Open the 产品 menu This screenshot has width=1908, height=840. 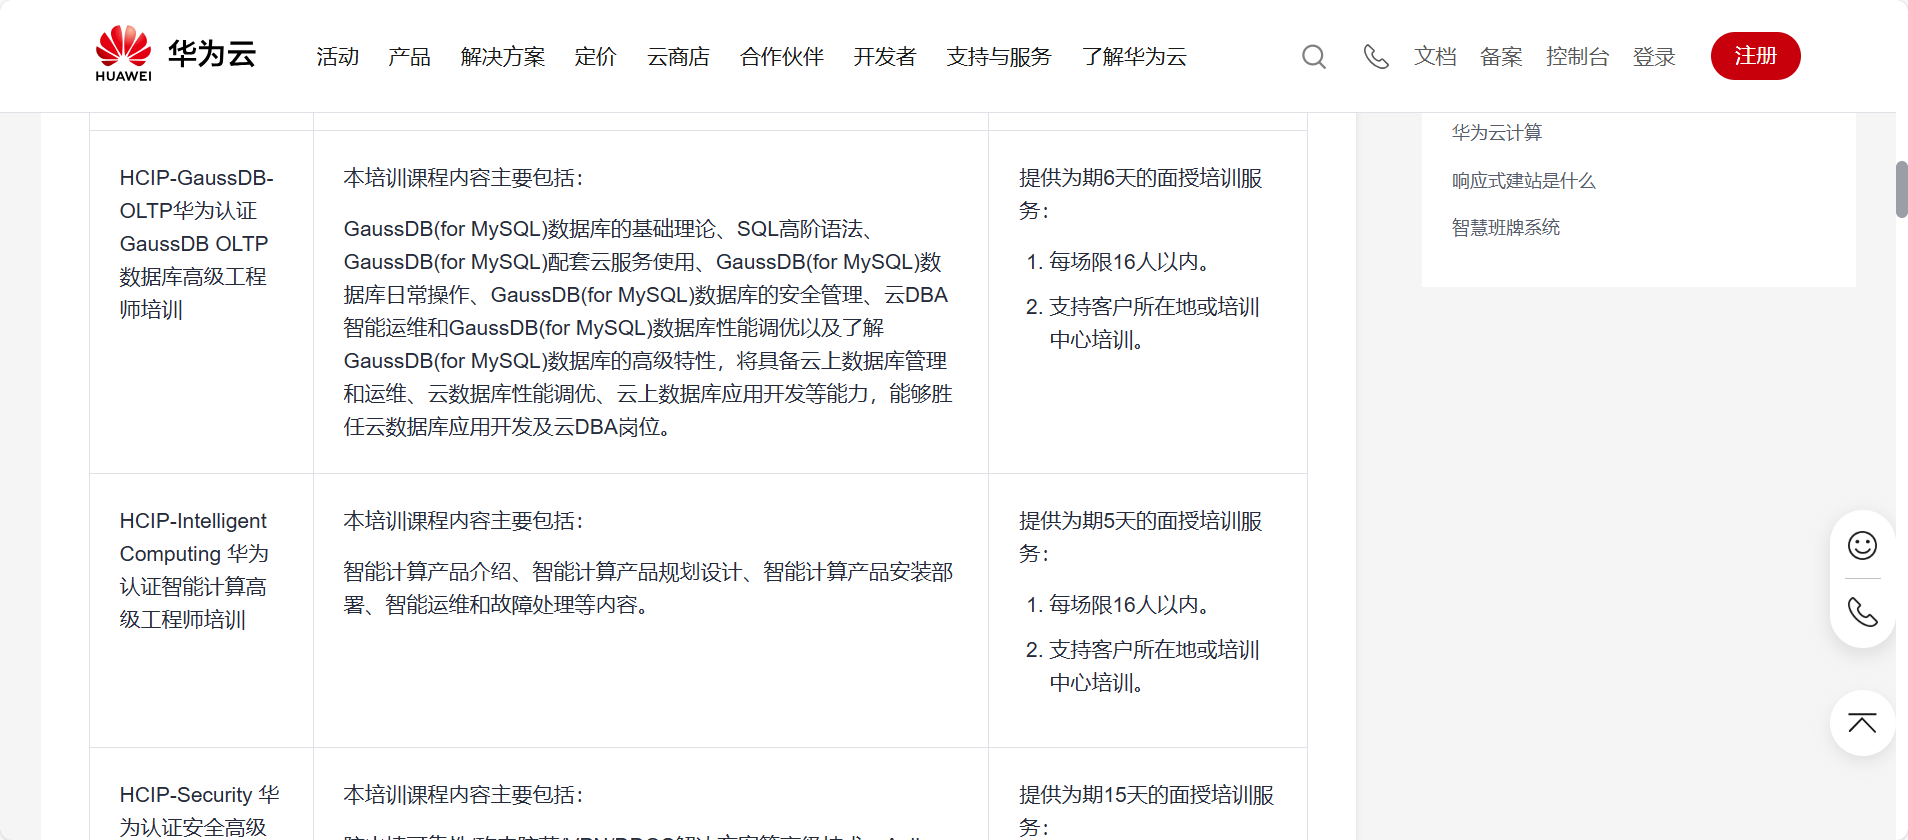tap(409, 57)
